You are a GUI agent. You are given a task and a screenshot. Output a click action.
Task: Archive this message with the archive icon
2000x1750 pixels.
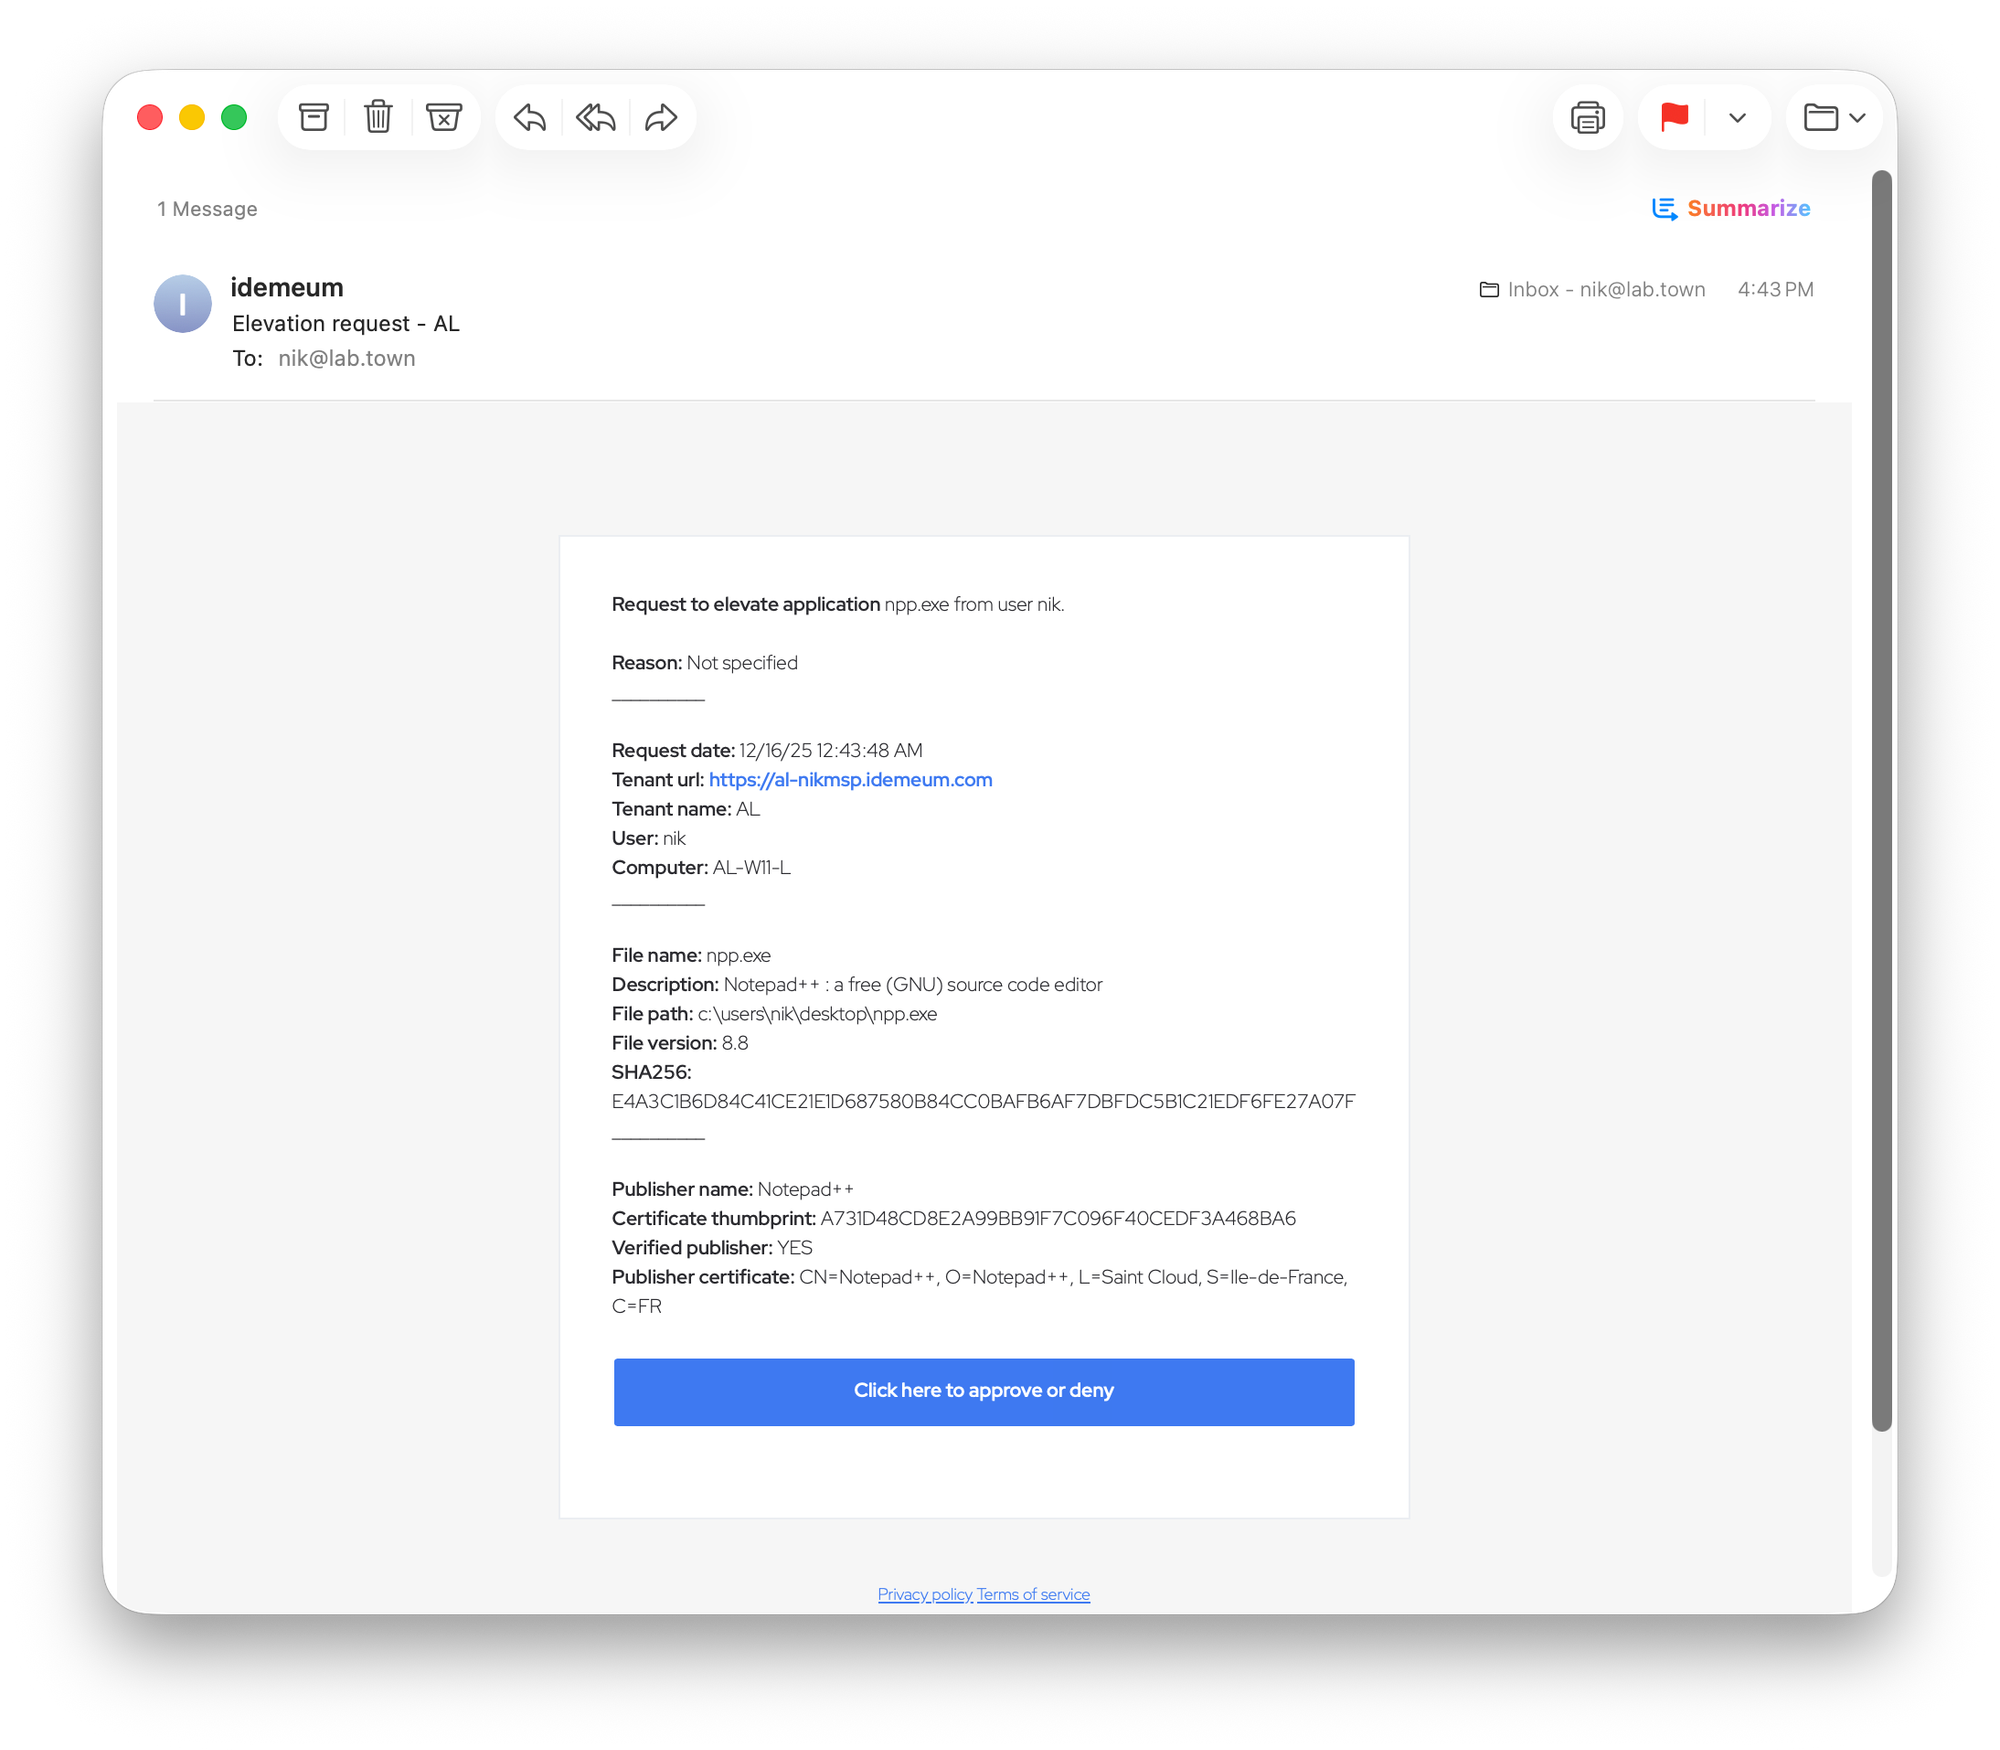click(x=314, y=117)
